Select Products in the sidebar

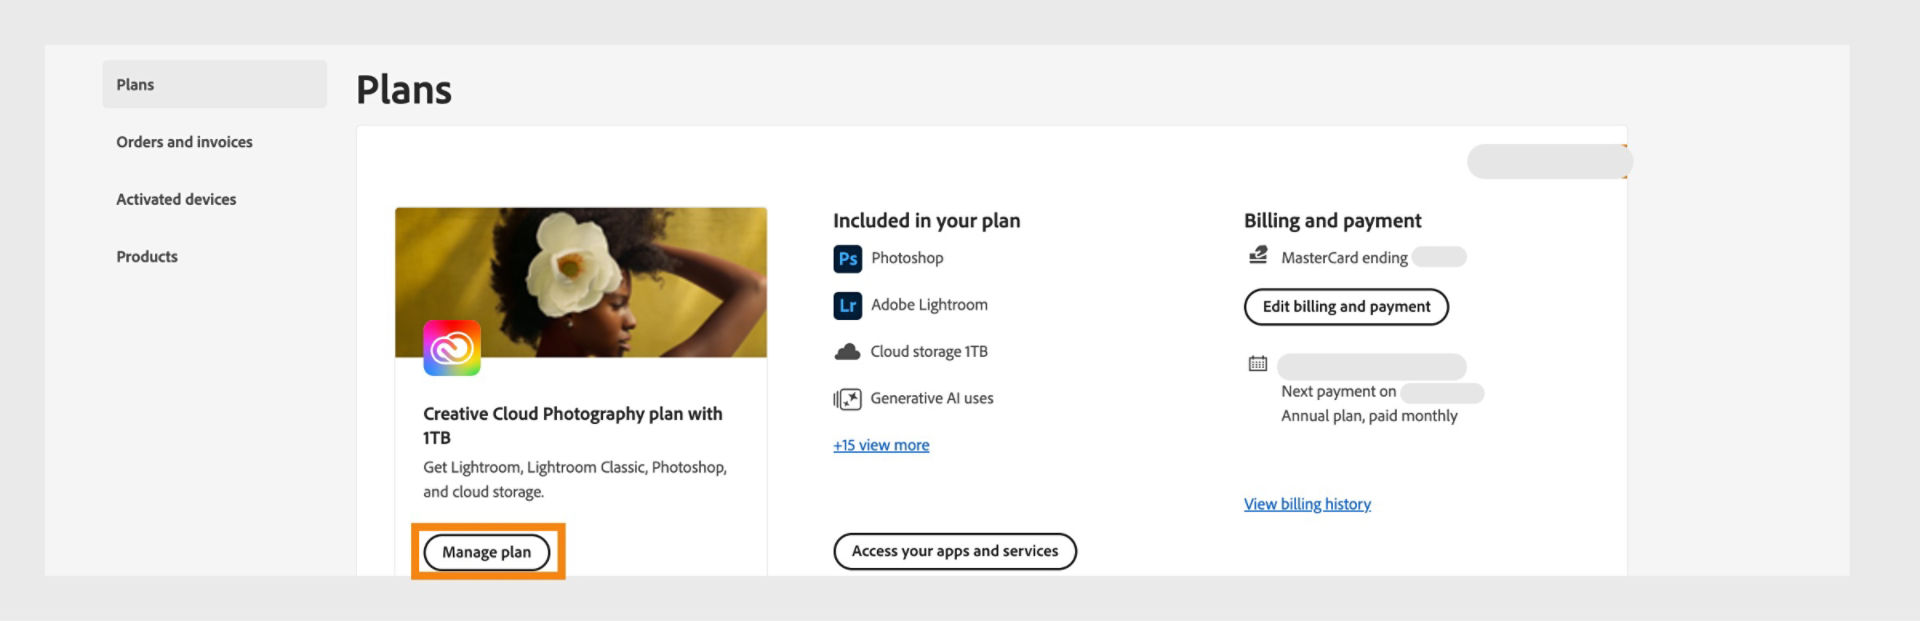pos(147,257)
